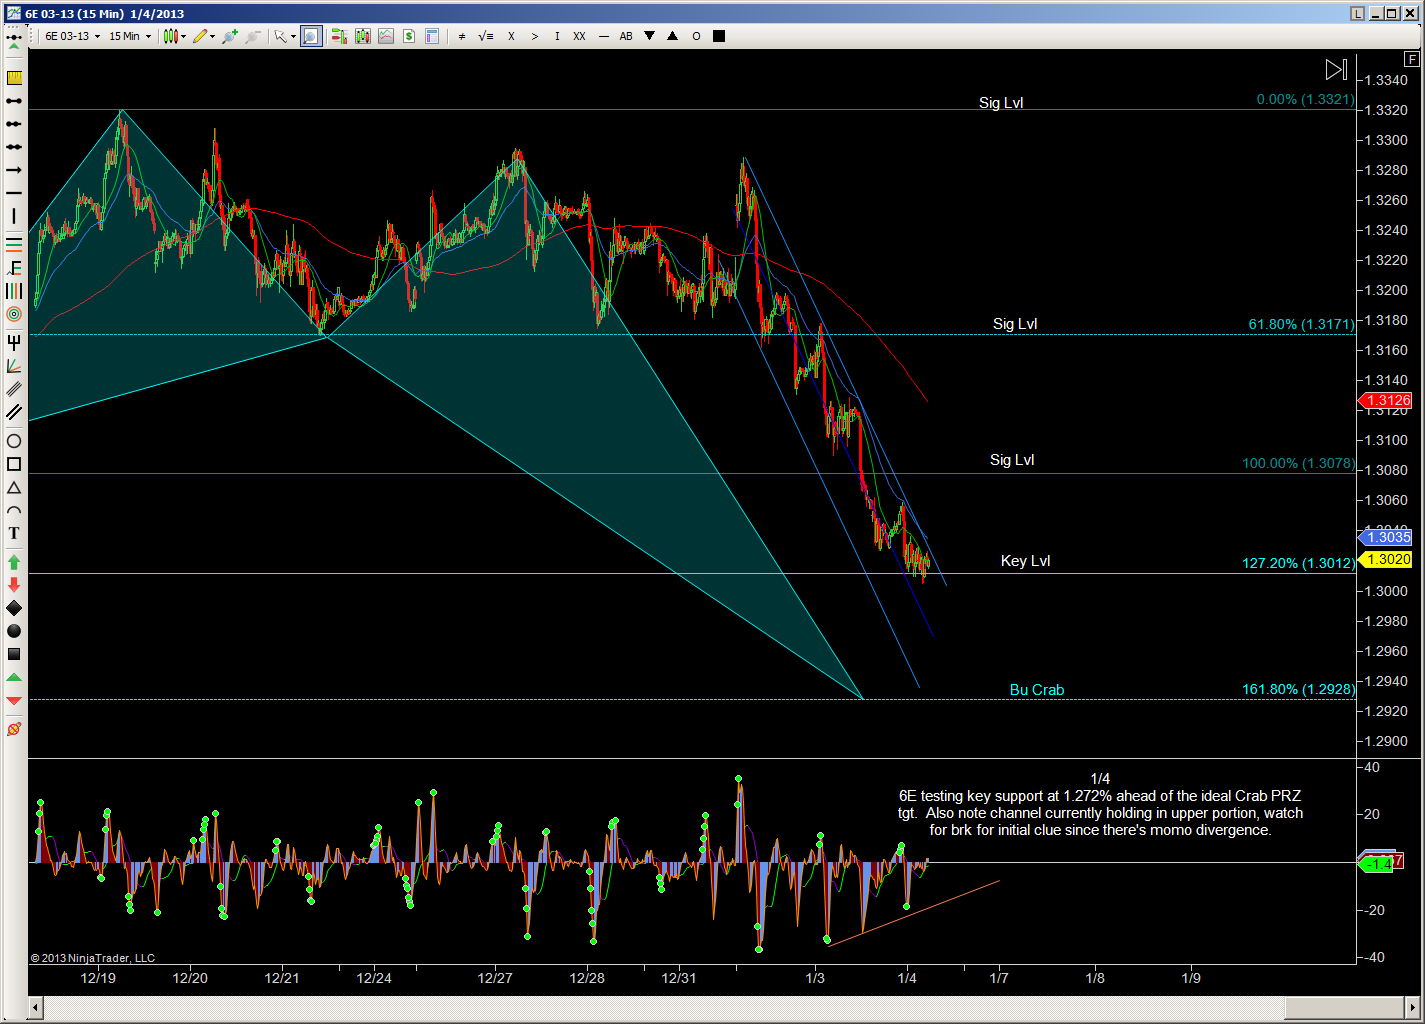Click the skip-to-latest bar arrow button
The image size is (1425, 1024).
point(1336,69)
